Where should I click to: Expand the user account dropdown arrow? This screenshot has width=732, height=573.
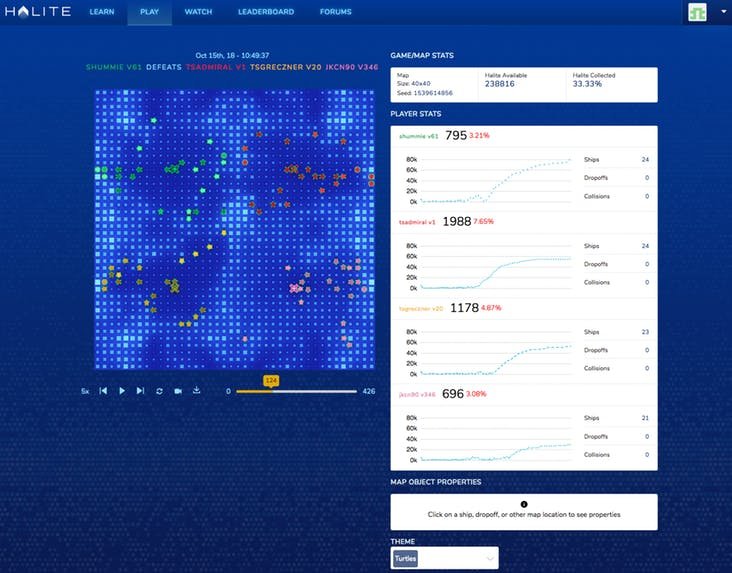pyautogui.click(x=724, y=11)
